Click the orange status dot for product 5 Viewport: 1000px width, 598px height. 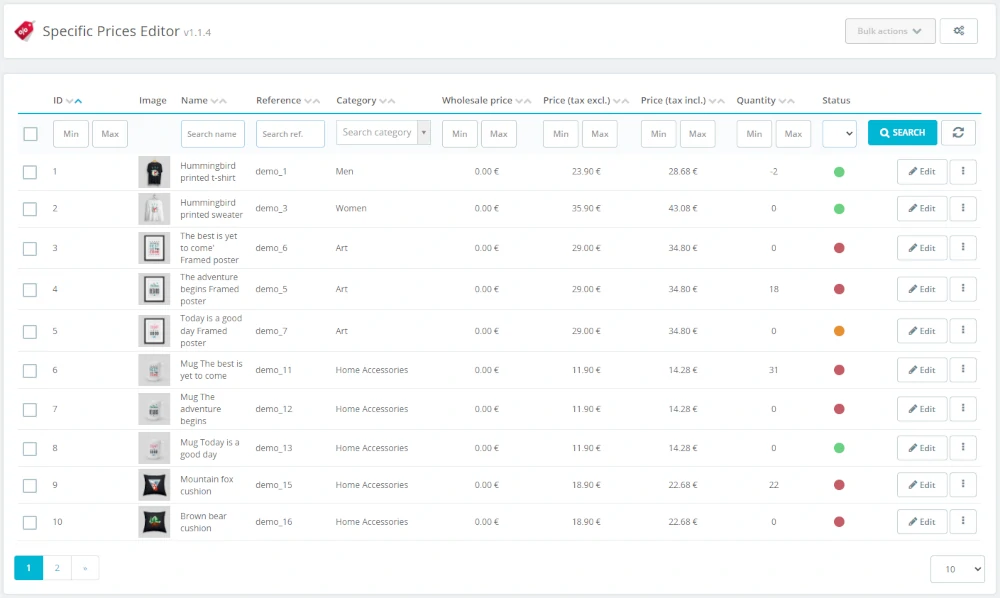coord(839,331)
